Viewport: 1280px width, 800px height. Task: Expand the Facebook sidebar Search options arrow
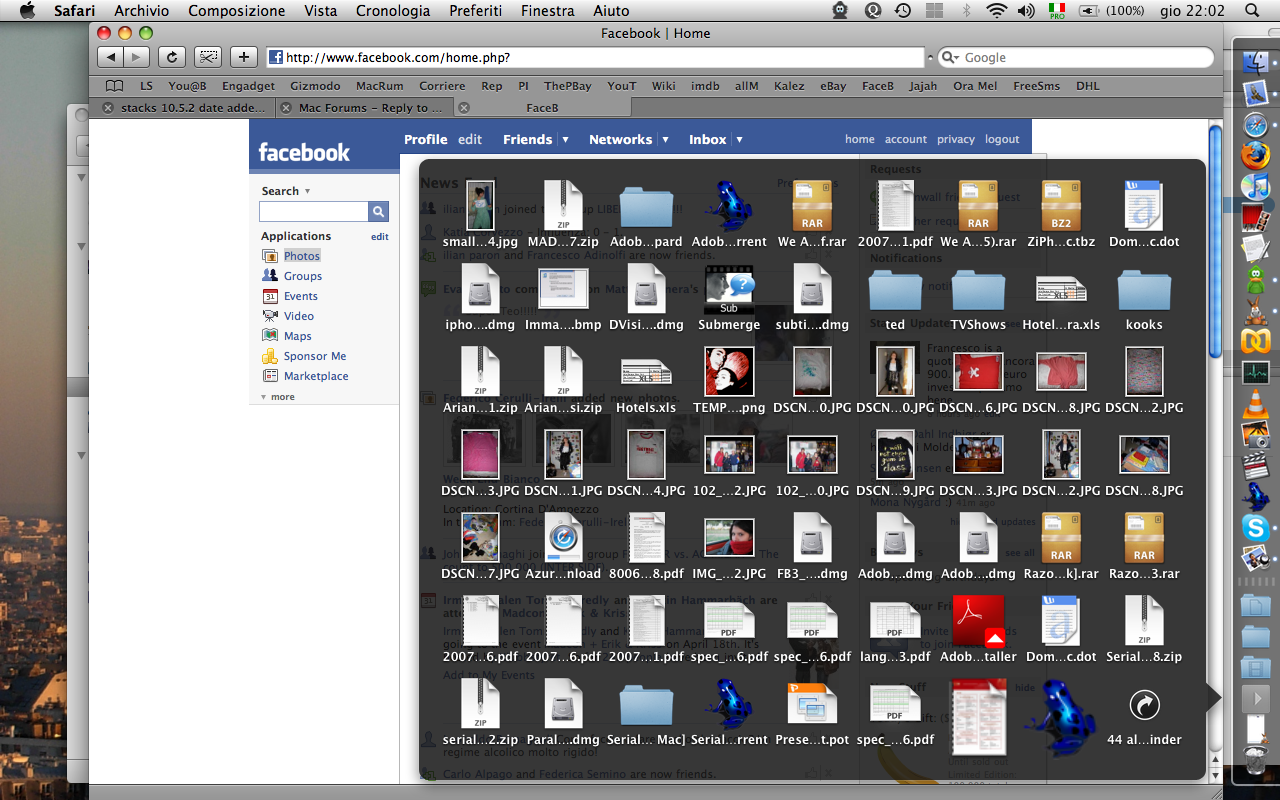(x=307, y=191)
